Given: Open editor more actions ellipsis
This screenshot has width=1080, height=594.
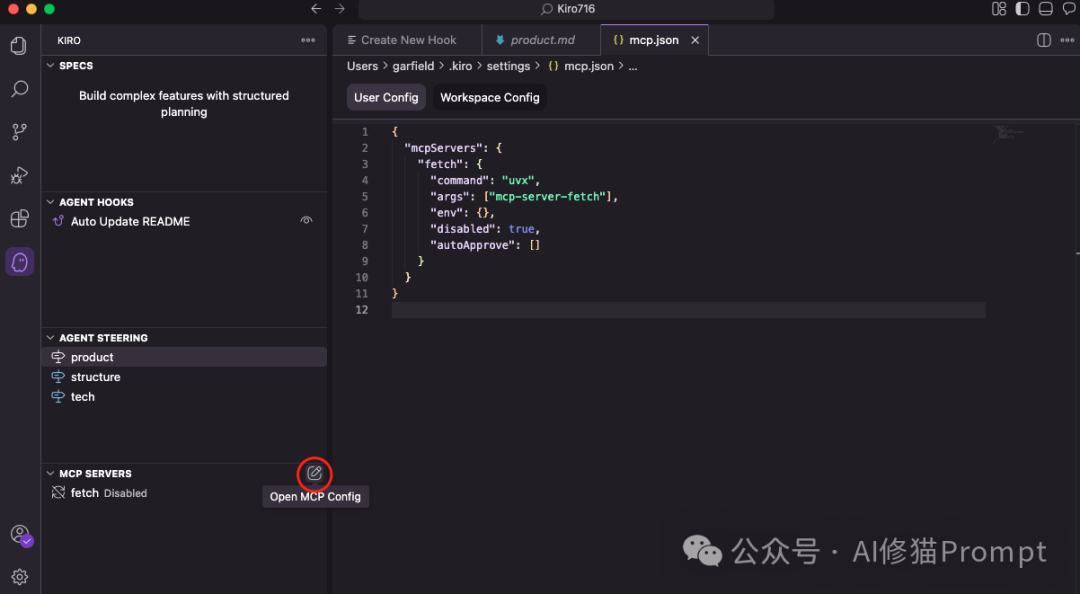Looking at the screenshot, I should [x=1067, y=40].
